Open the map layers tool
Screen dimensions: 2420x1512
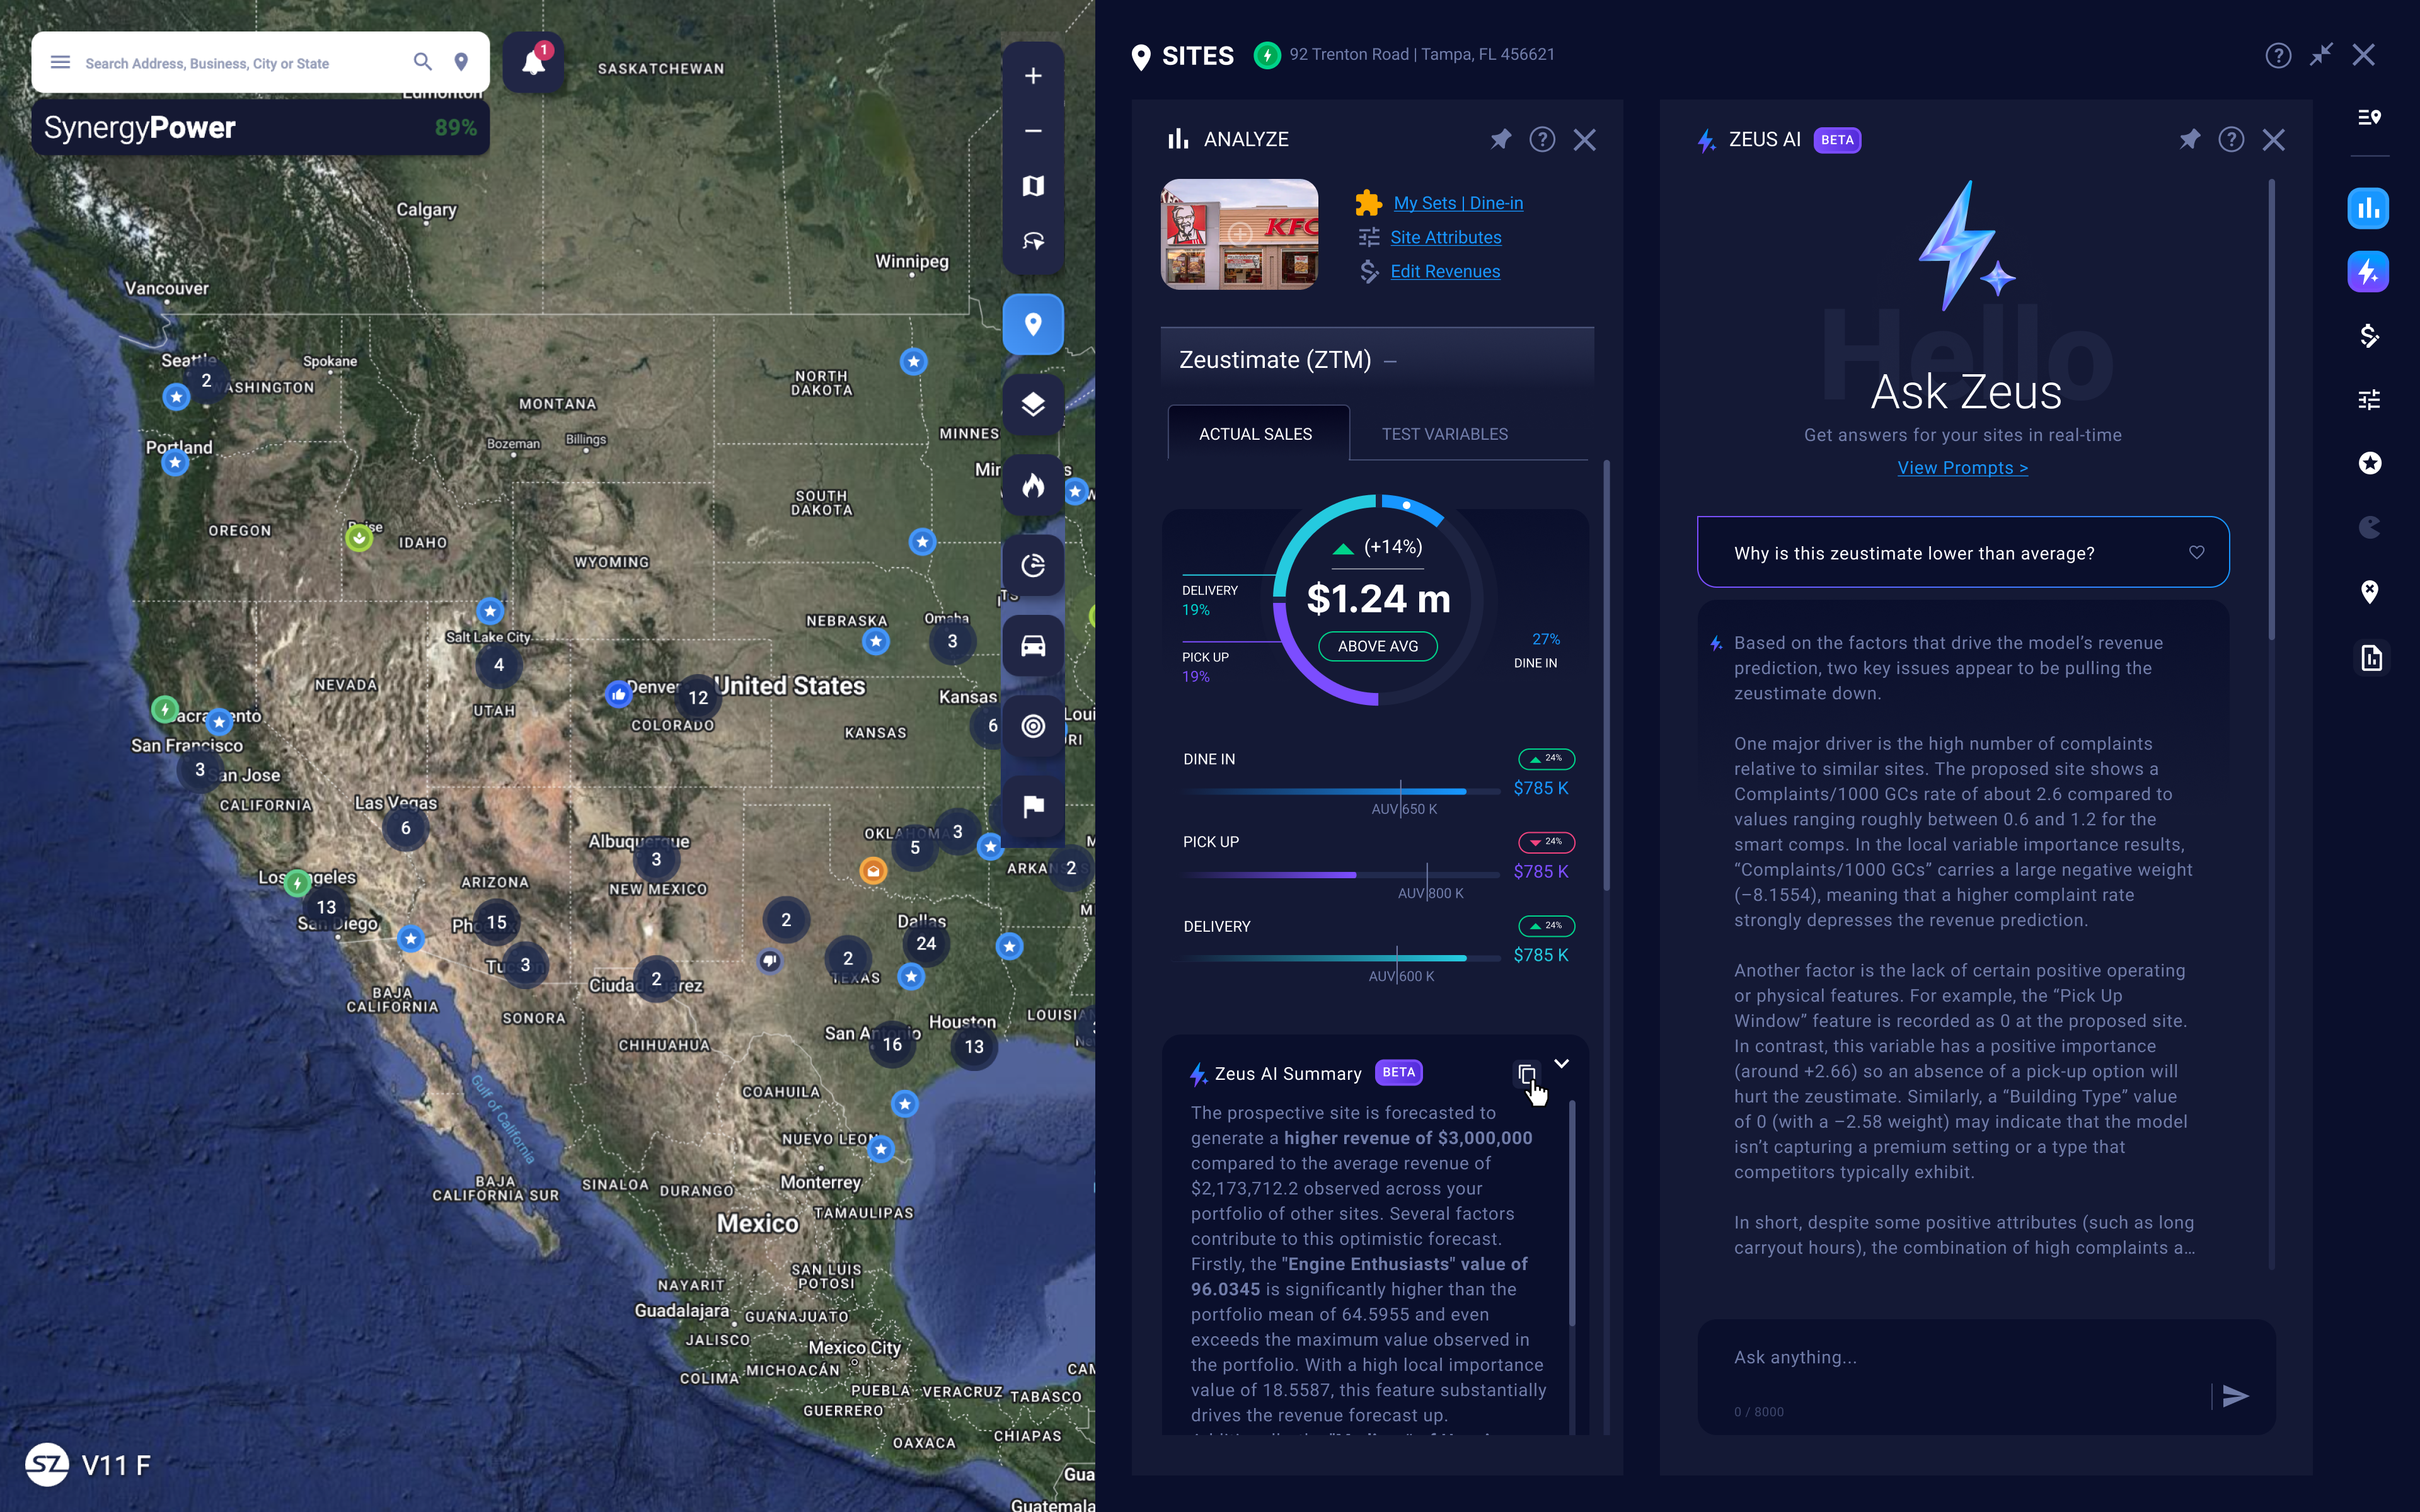[1033, 404]
